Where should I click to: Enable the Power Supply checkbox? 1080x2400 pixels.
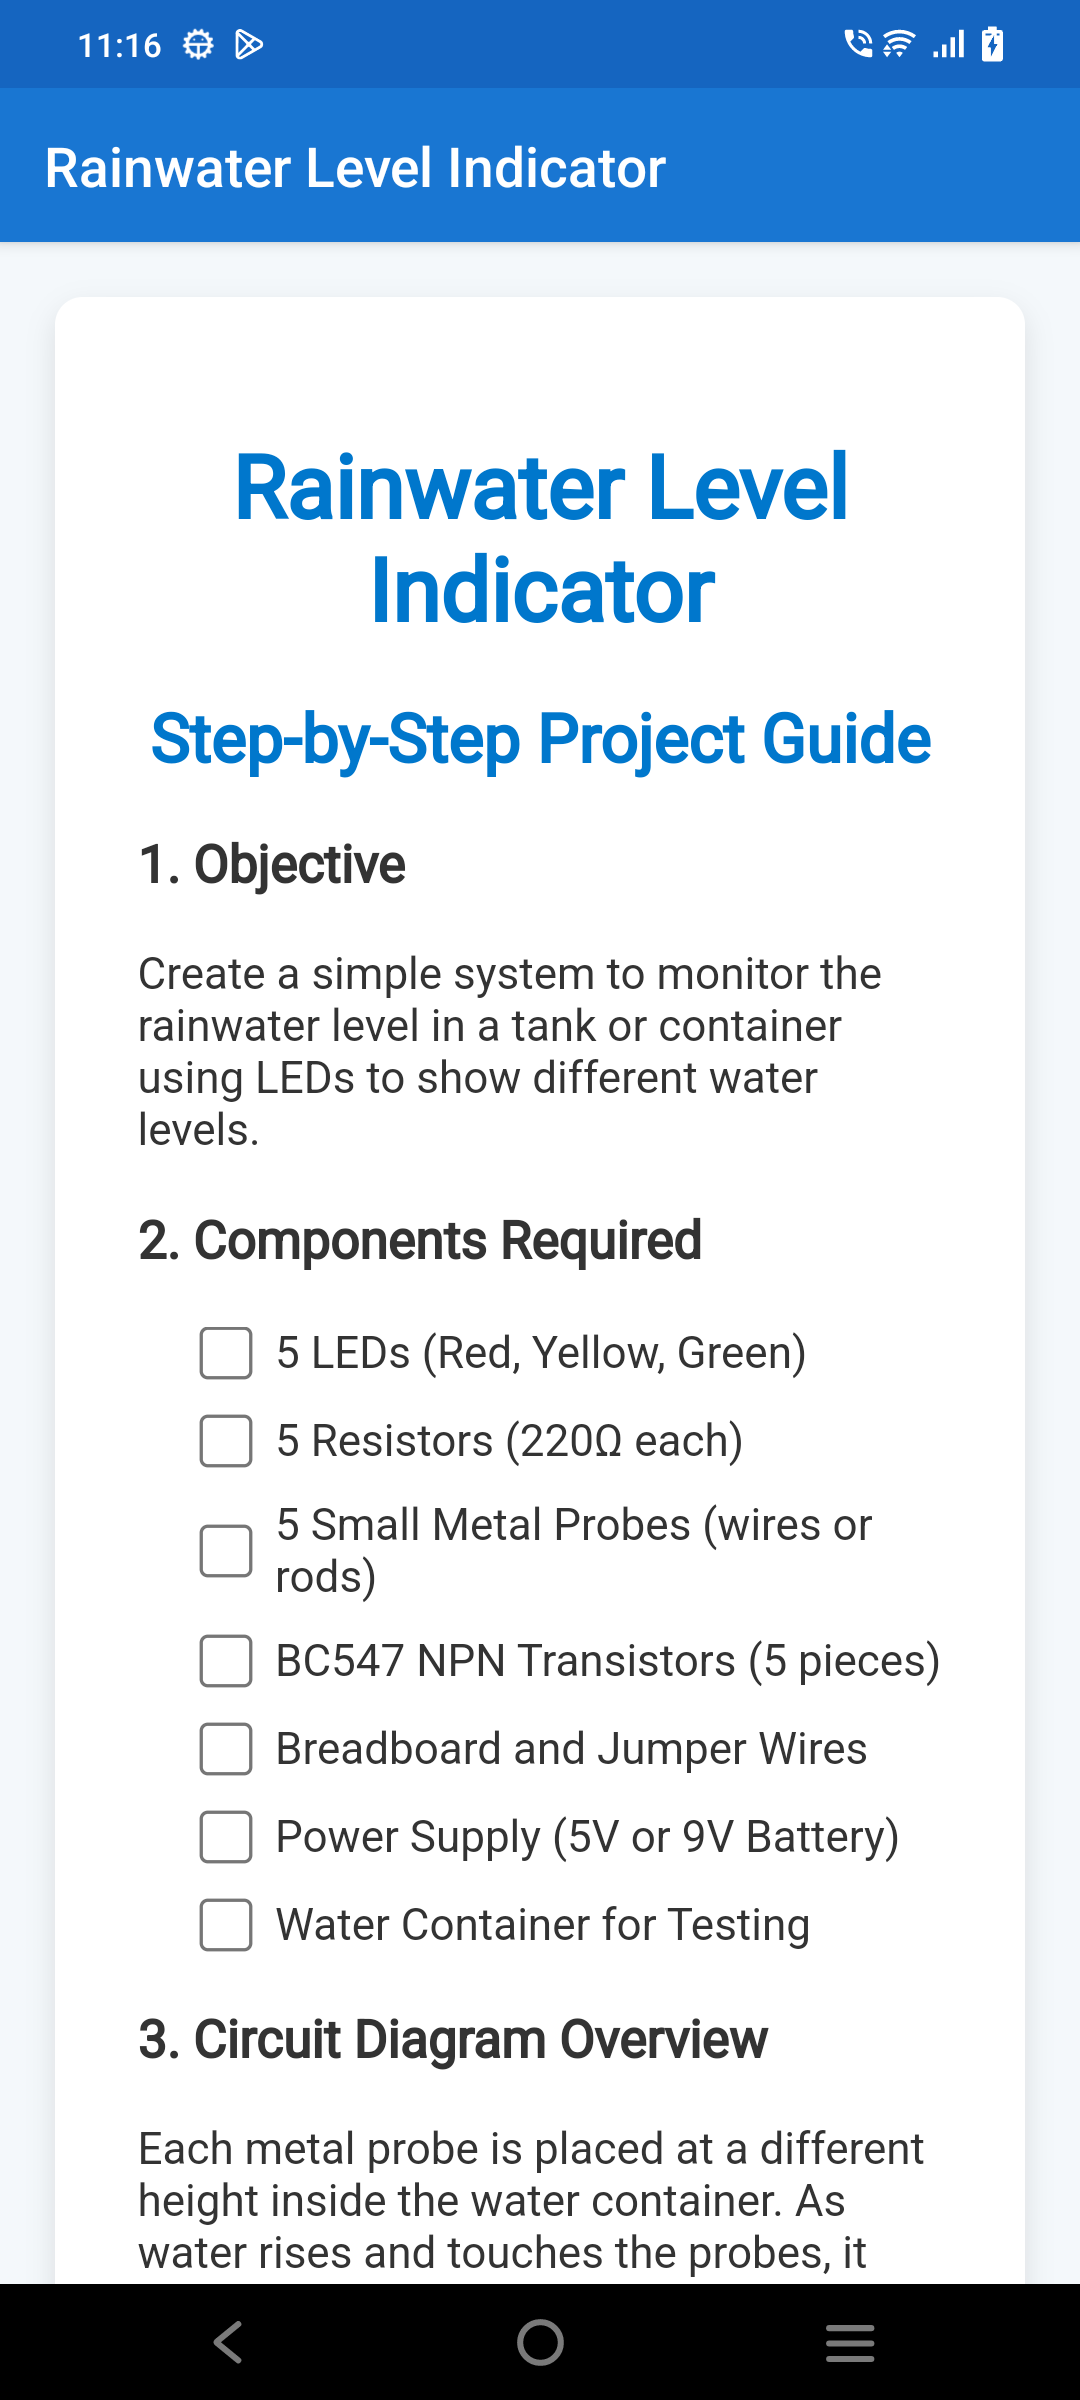[226, 1837]
